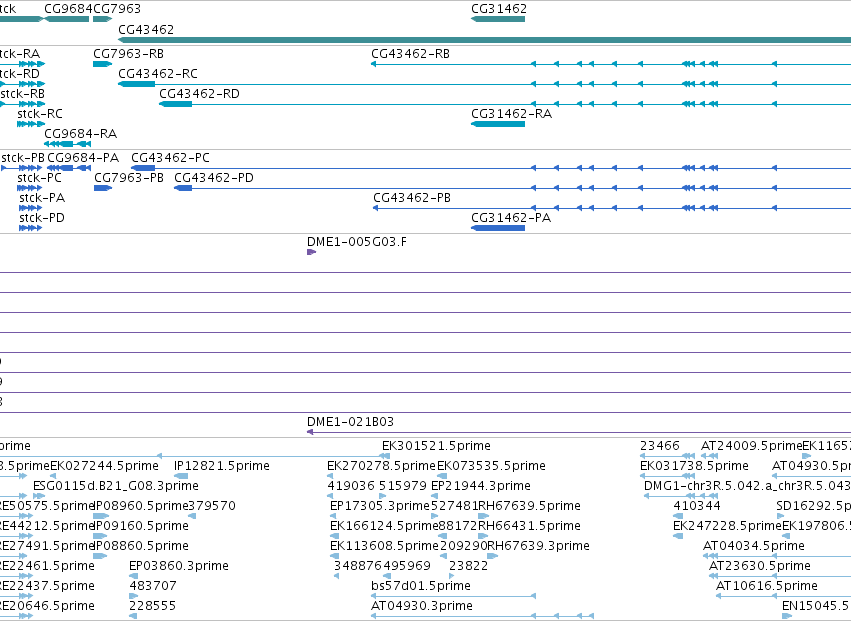Select the EK166124.5prime EST label
Viewport: 851px width, 621px height.
[384, 527]
